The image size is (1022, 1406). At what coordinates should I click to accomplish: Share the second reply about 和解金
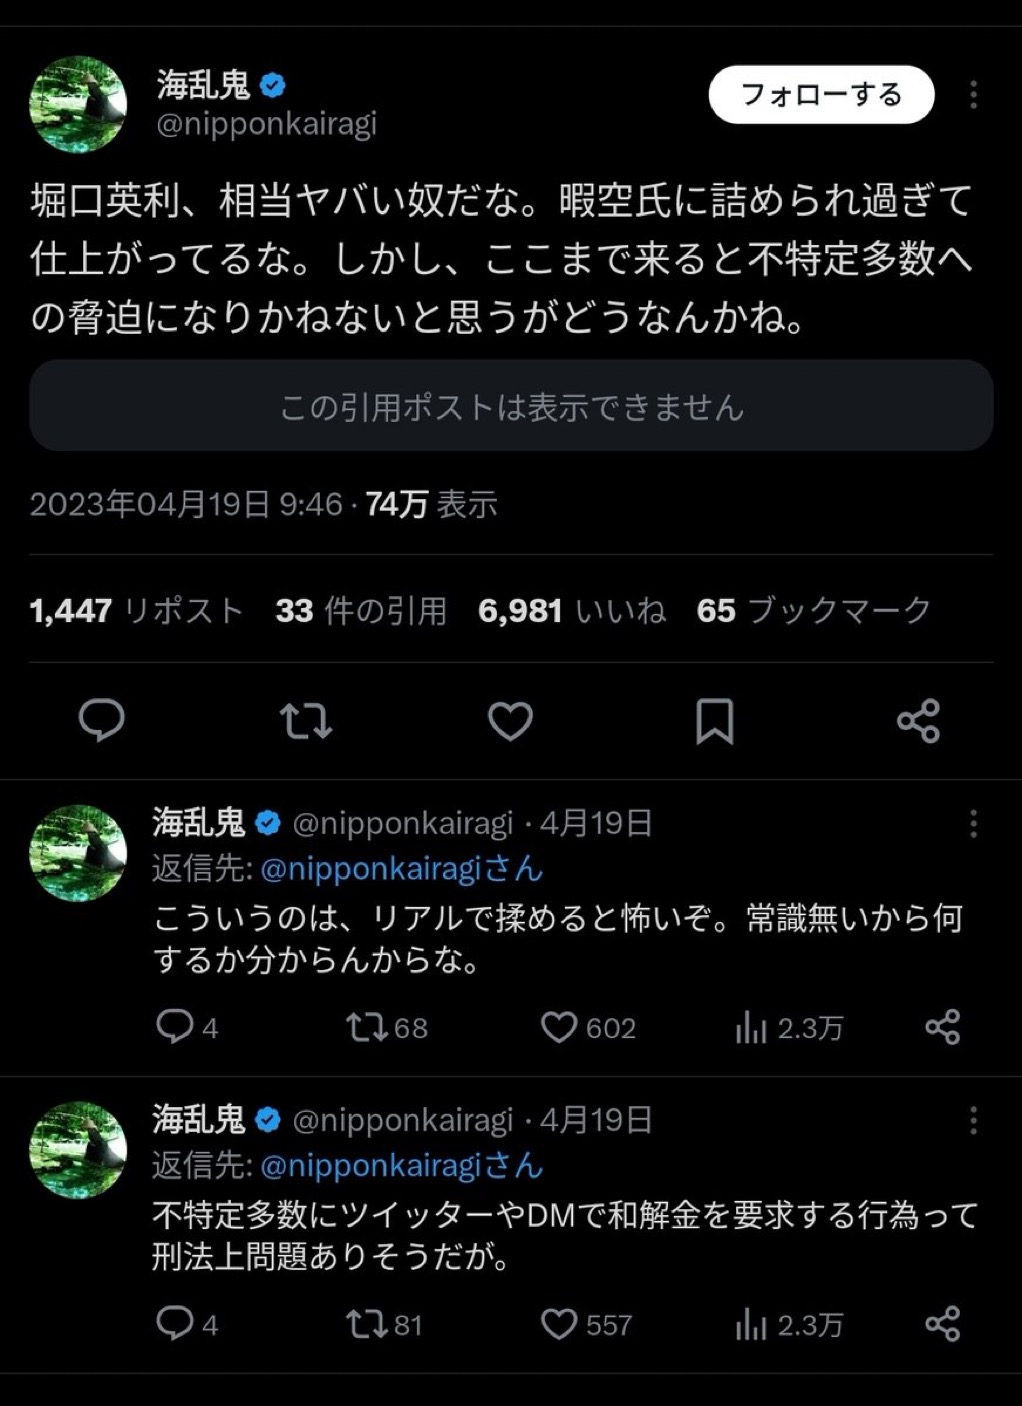pyautogui.click(x=942, y=1324)
